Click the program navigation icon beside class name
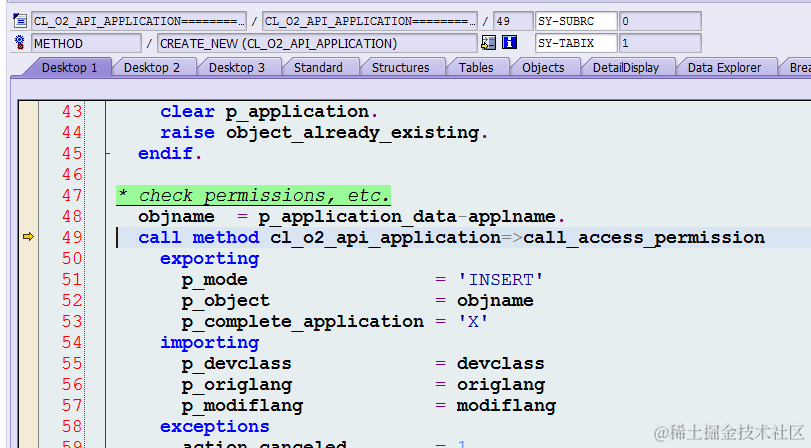 (x=20, y=21)
